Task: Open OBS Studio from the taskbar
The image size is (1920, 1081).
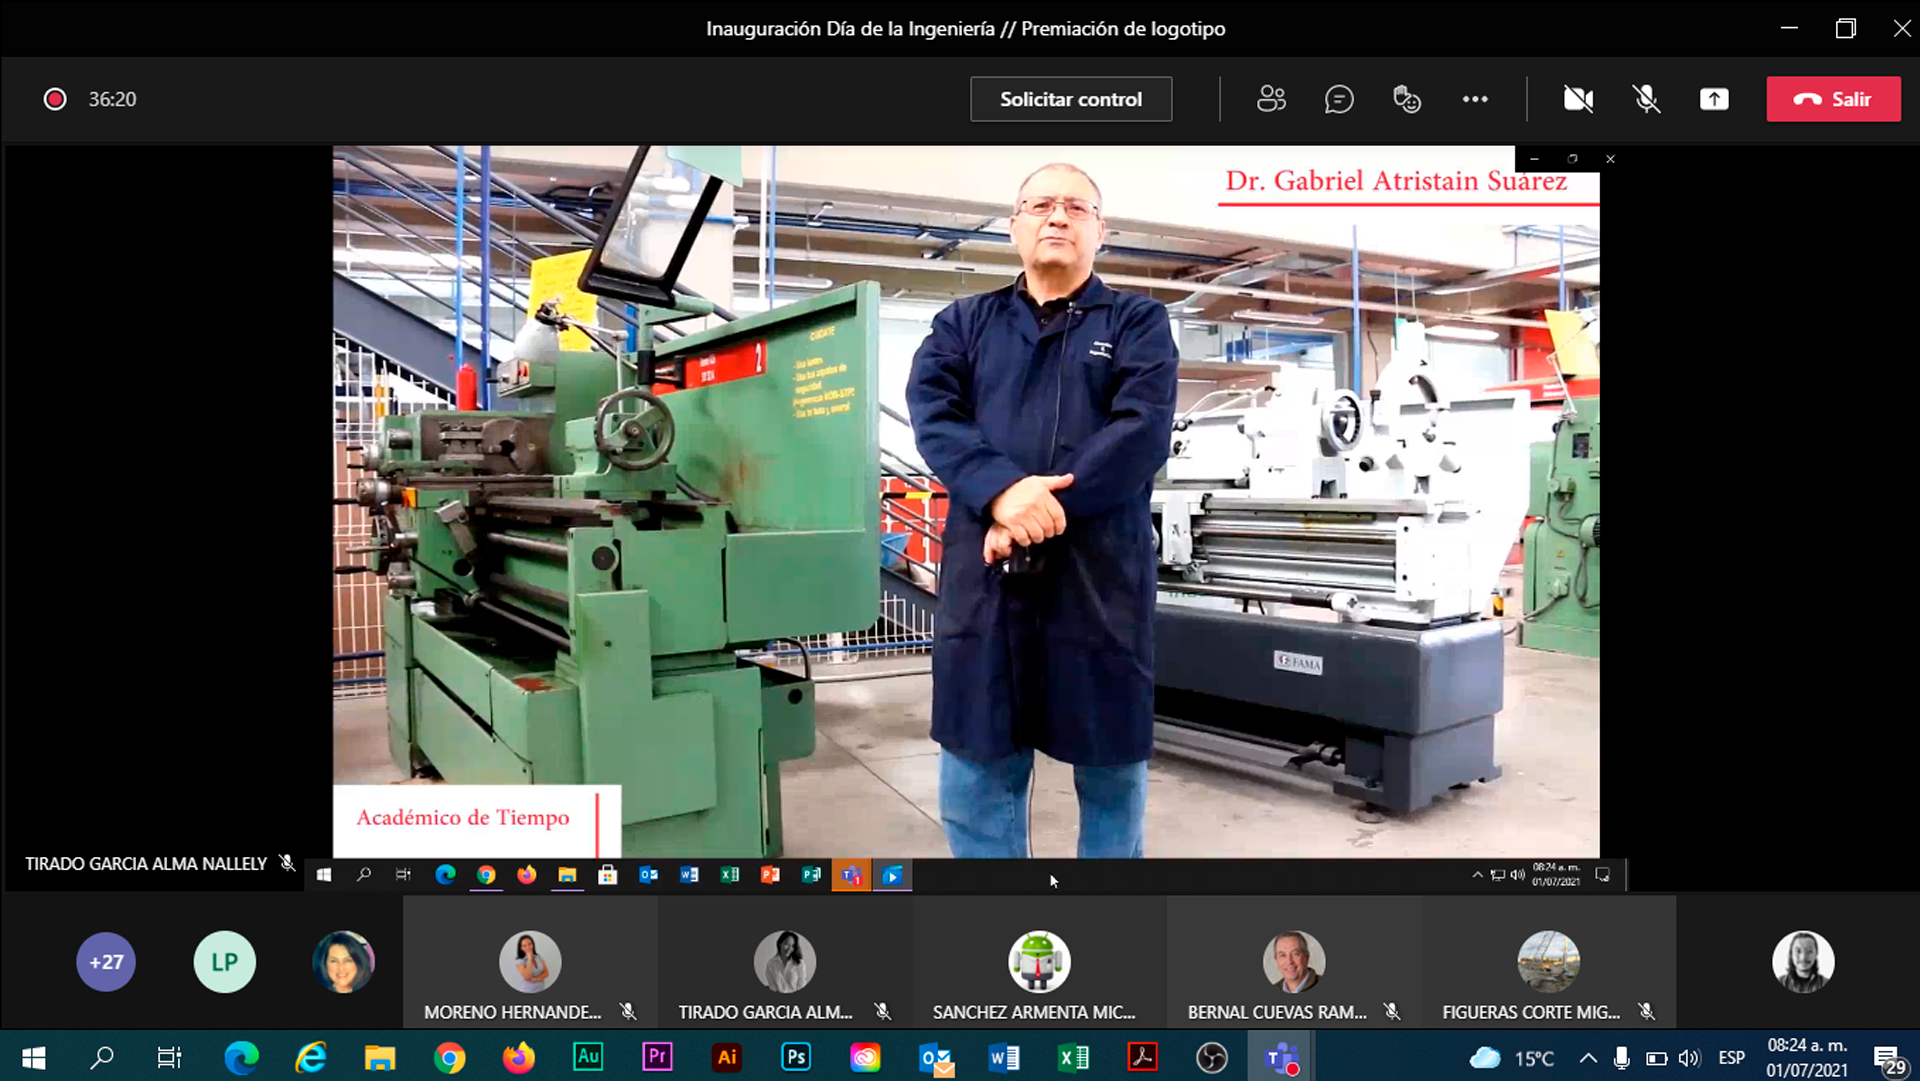Action: (1212, 1057)
